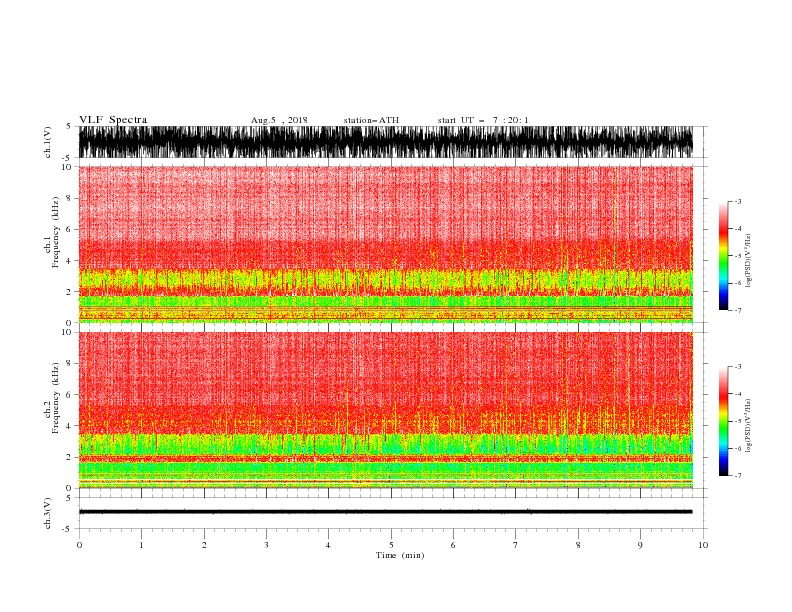This screenshot has width=792, height=612.
Task: Click the "VLF Spectra" title text
Action: [x=113, y=120]
